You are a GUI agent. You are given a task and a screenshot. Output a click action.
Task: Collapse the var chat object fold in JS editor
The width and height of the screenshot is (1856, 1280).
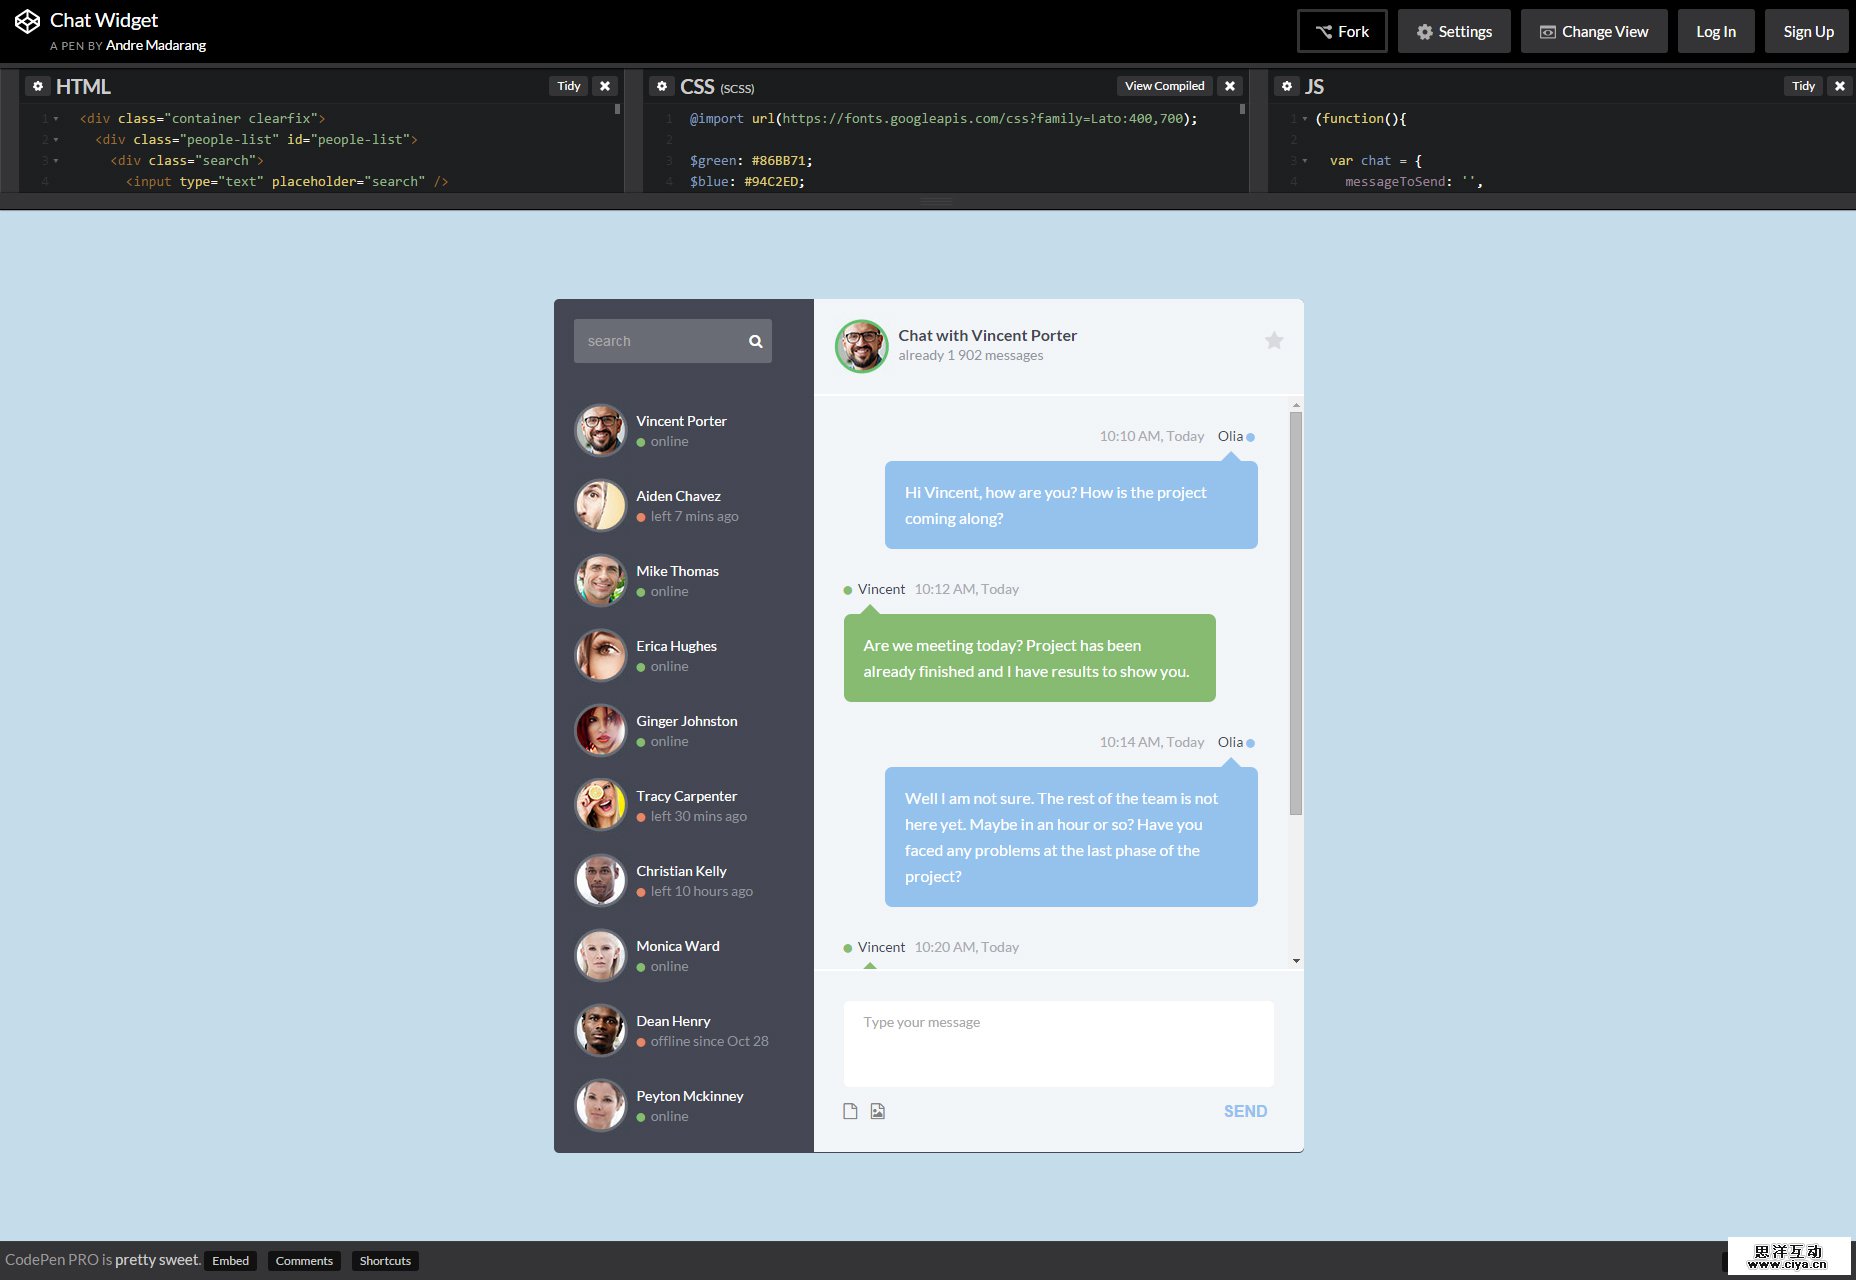pos(1306,160)
